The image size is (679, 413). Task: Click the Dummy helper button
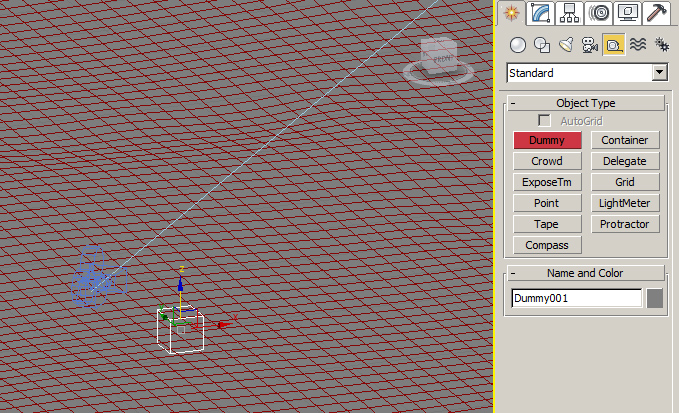(547, 140)
